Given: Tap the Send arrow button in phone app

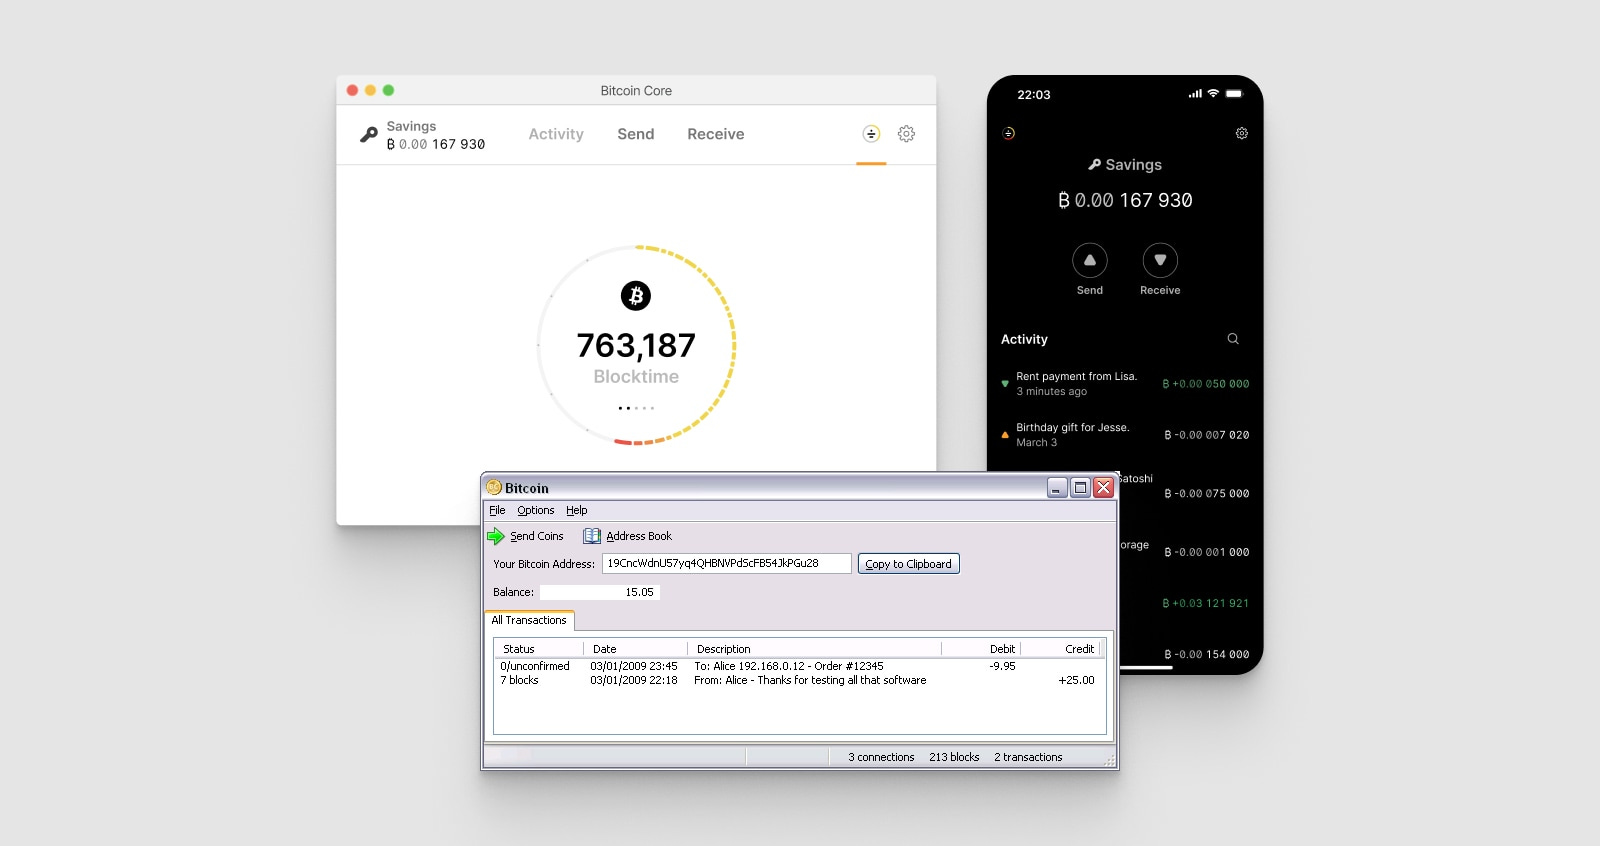Looking at the screenshot, I should [x=1090, y=260].
